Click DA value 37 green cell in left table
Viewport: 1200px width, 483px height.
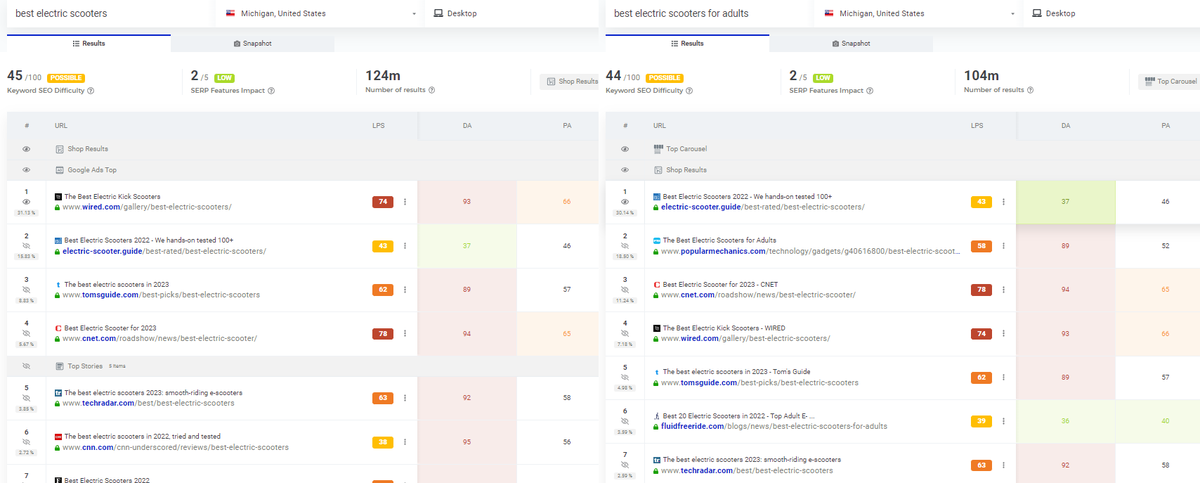[467, 246]
